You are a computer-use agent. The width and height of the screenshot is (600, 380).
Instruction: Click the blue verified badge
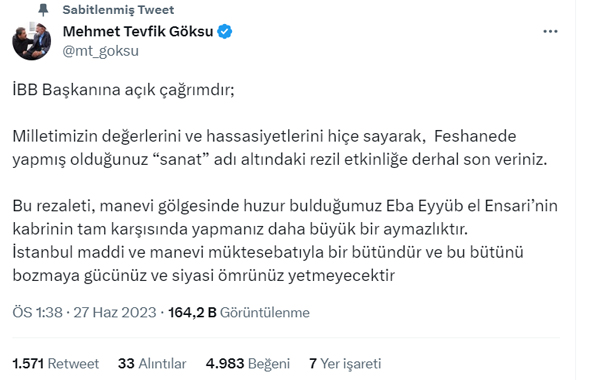click(x=225, y=31)
